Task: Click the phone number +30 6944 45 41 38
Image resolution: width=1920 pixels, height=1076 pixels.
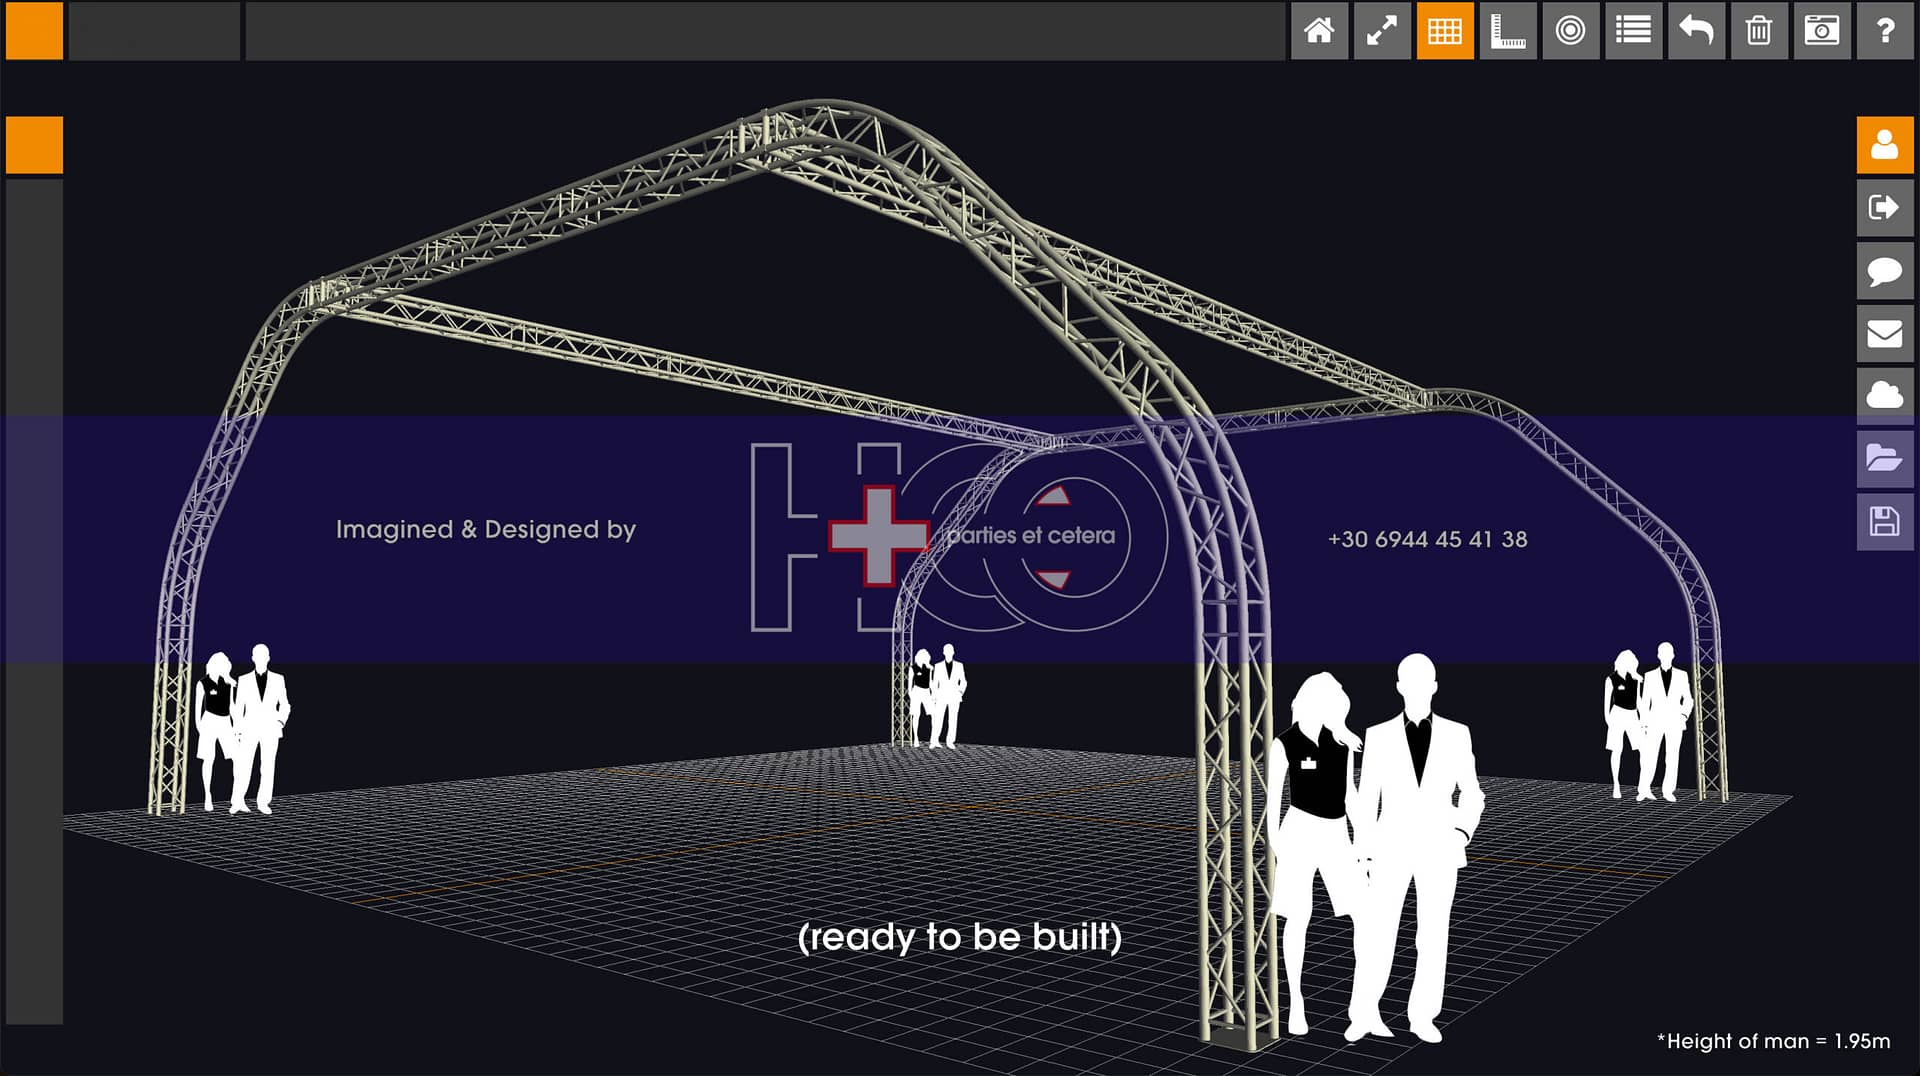Action: pyautogui.click(x=1427, y=539)
